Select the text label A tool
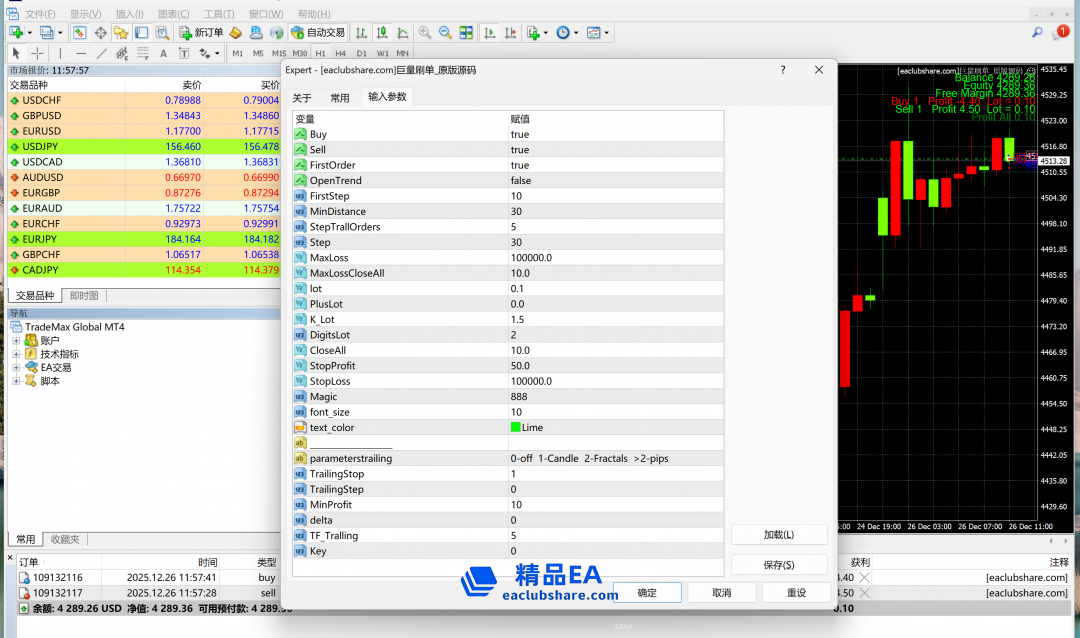This screenshot has width=1080, height=638. [x=164, y=53]
